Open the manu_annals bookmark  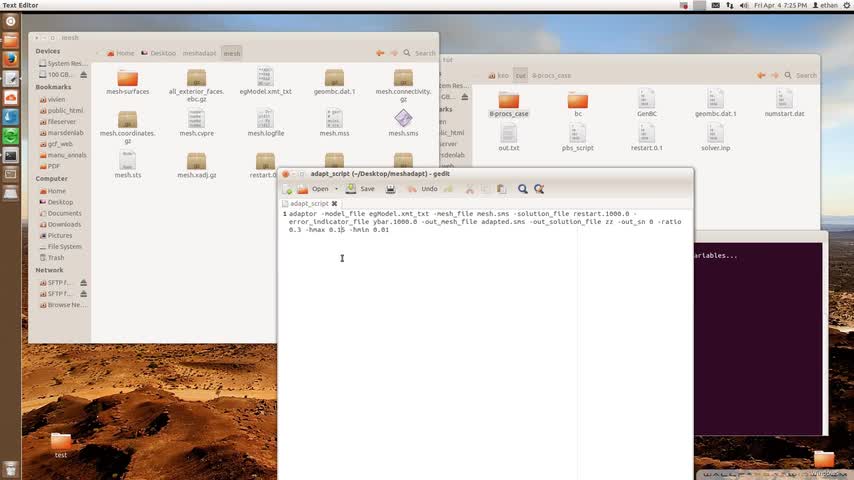(x=63, y=155)
